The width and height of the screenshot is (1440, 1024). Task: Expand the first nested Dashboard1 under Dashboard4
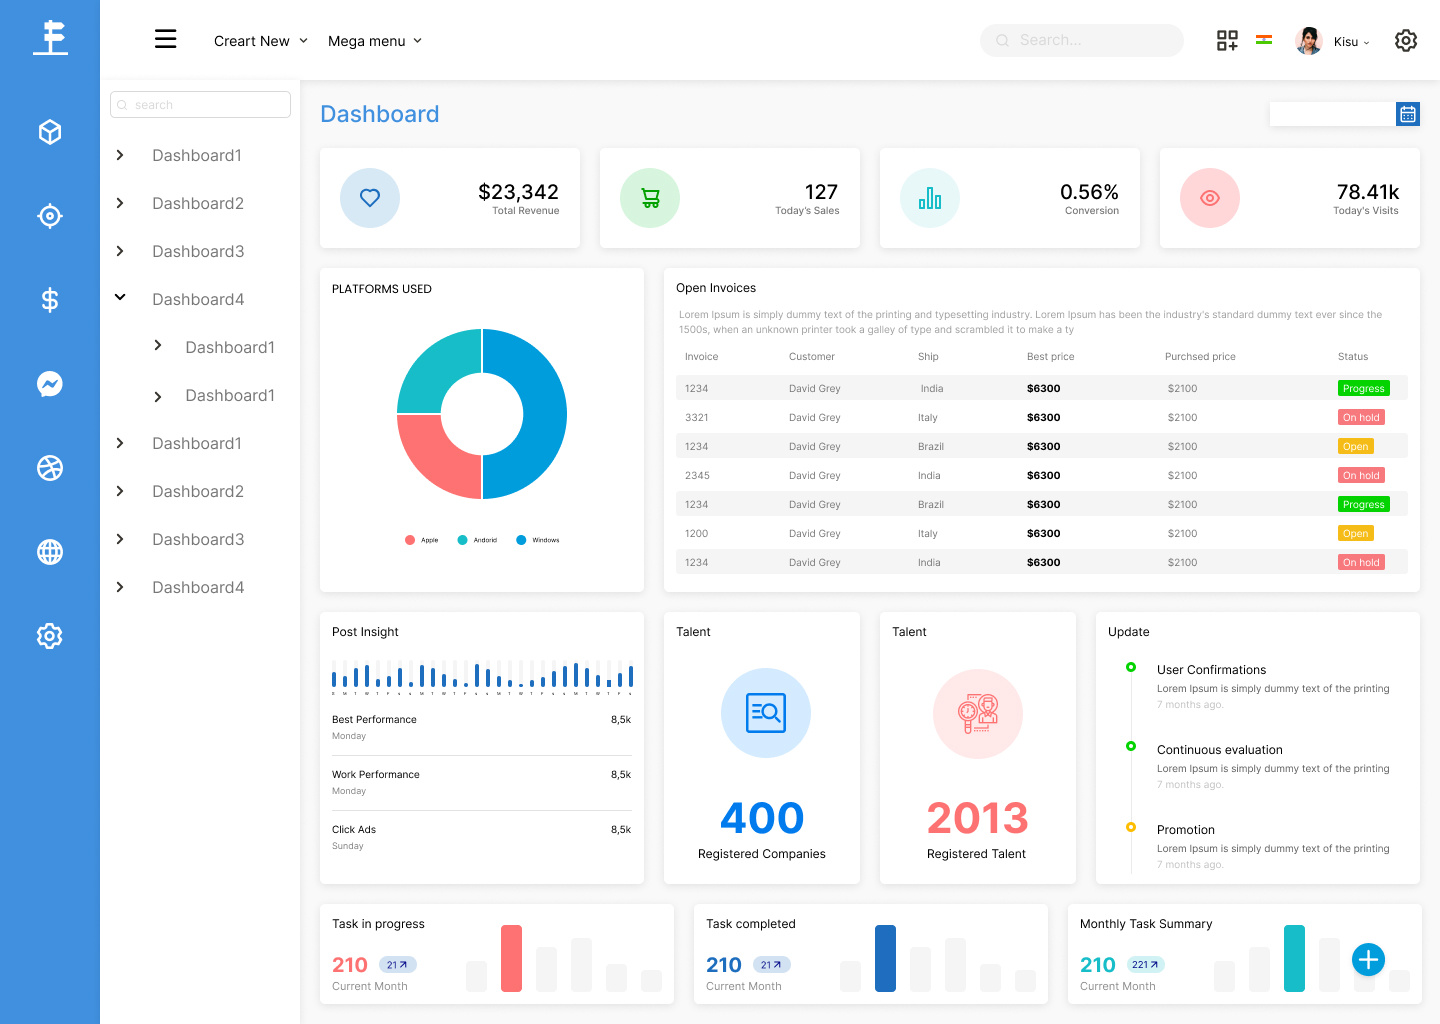pyautogui.click(x=158, y=346)
